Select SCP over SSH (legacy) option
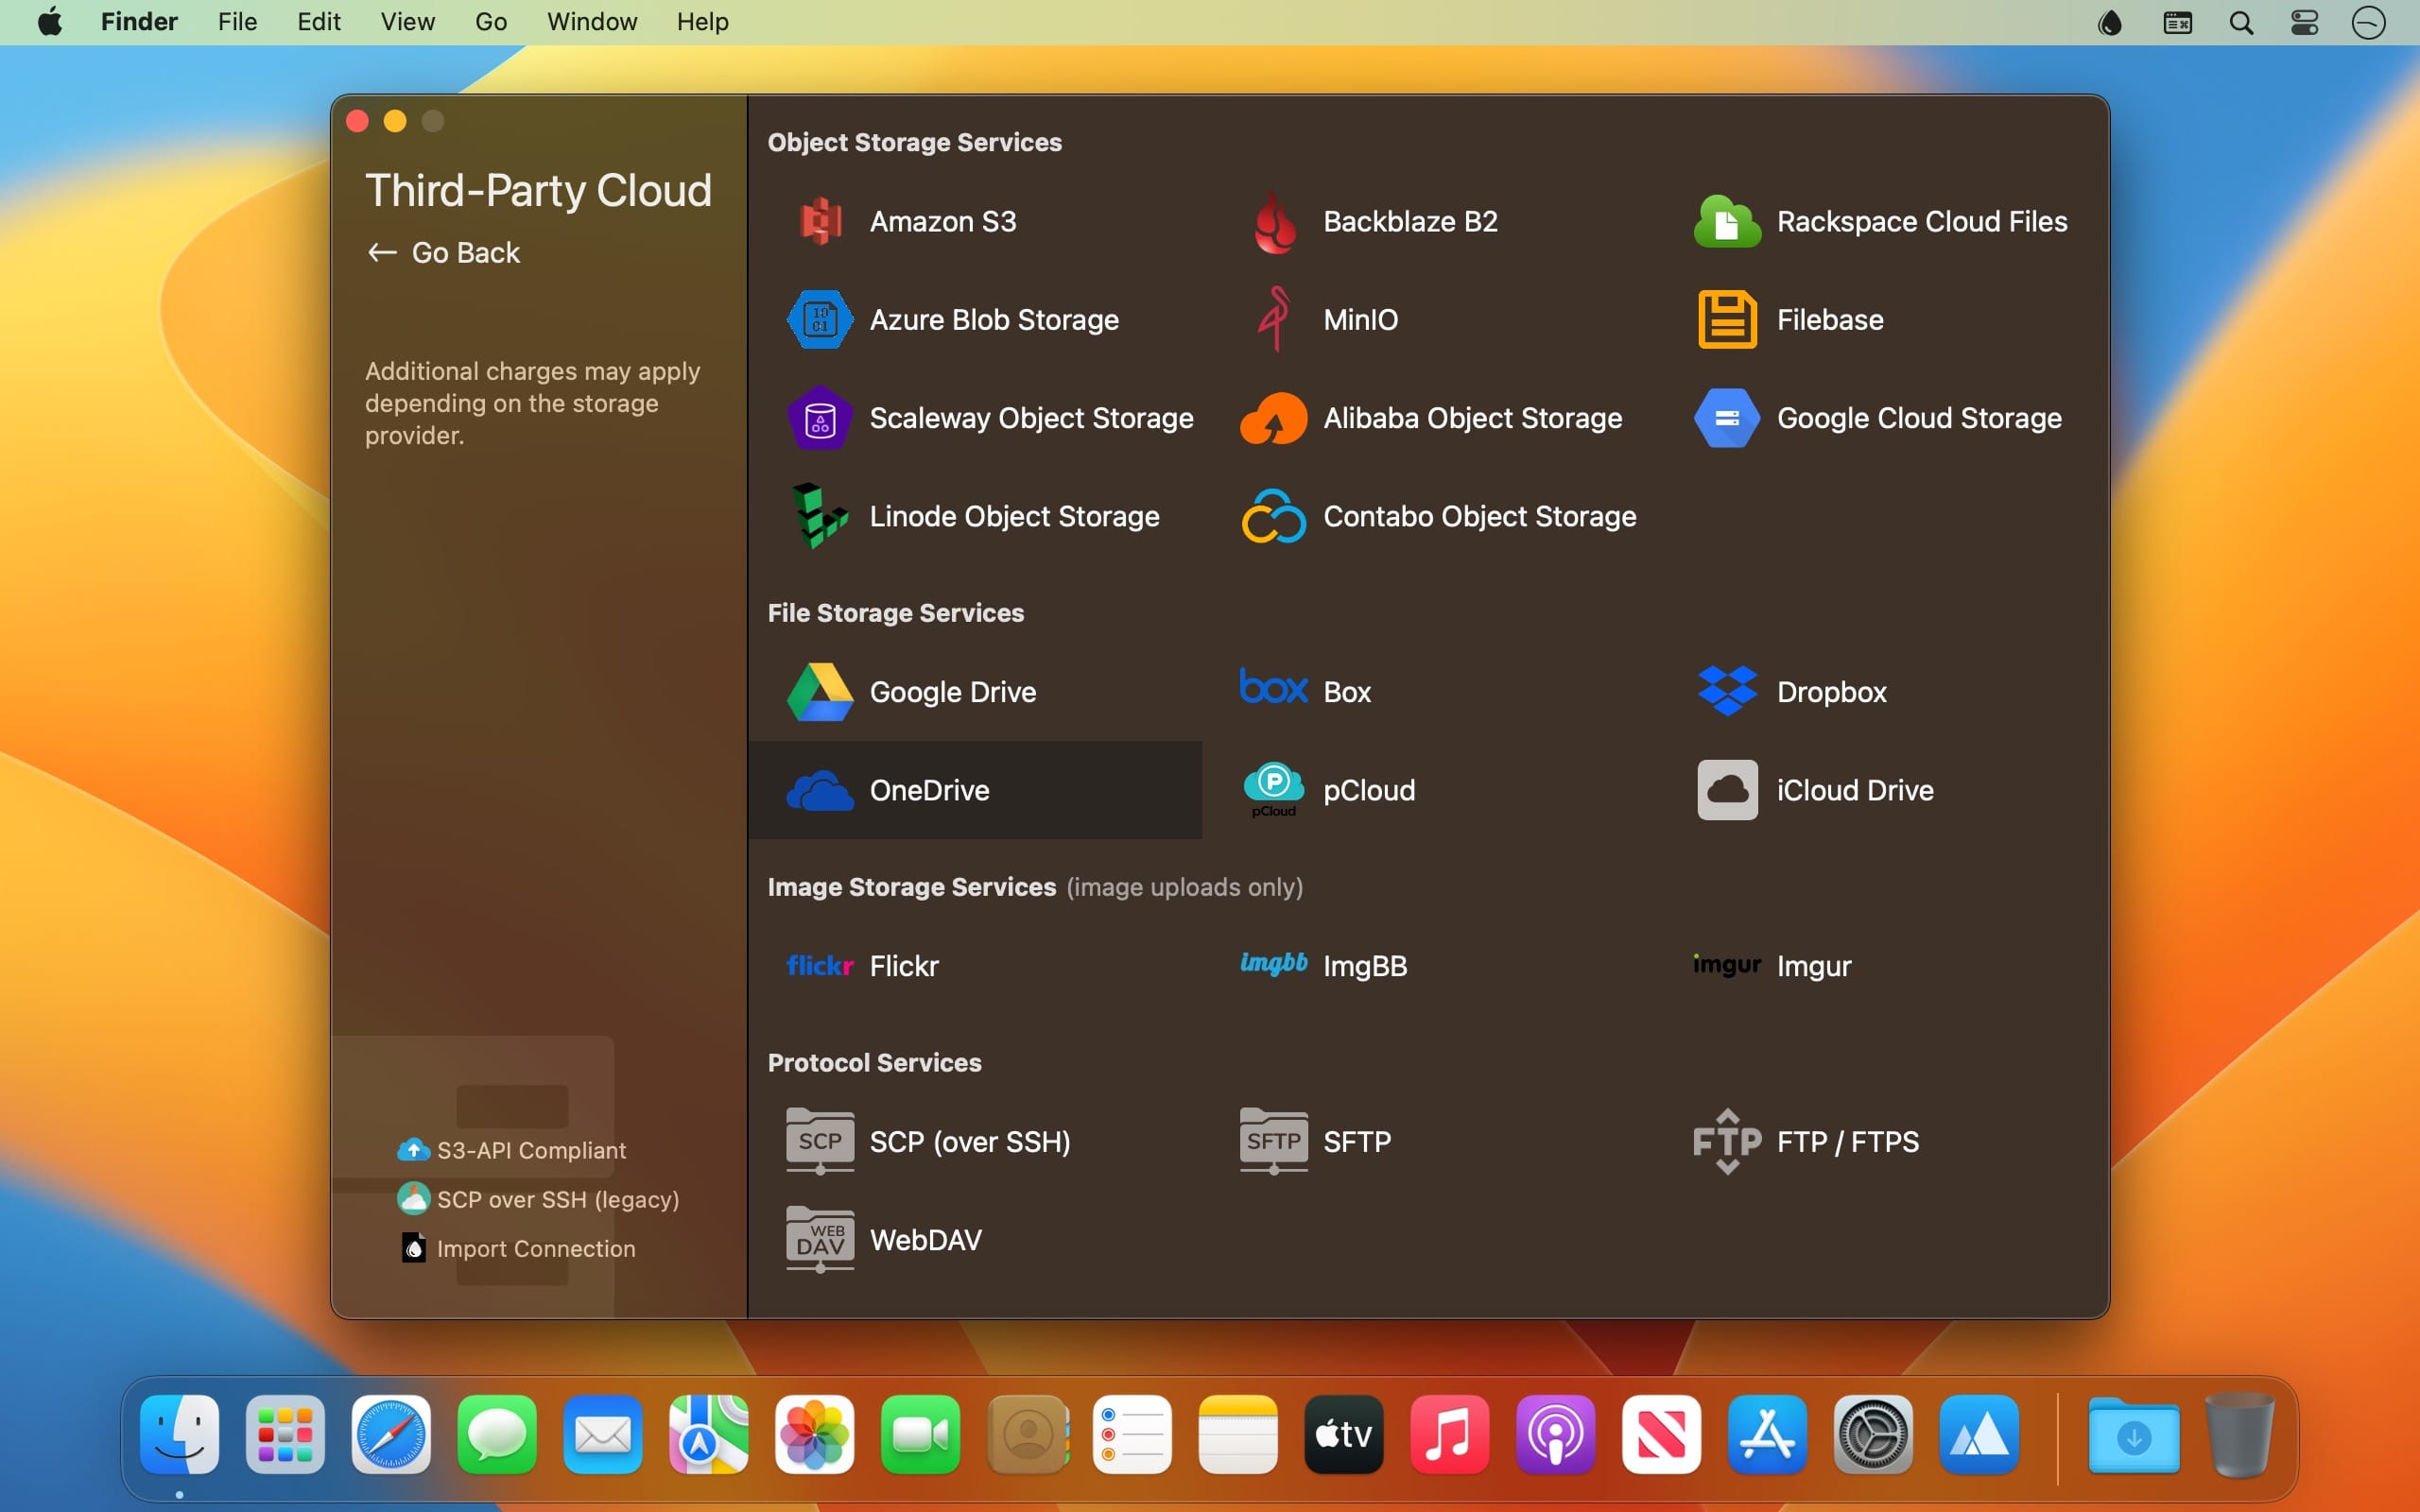This screenshot has width=2420, height=1512. (557, 1199)
